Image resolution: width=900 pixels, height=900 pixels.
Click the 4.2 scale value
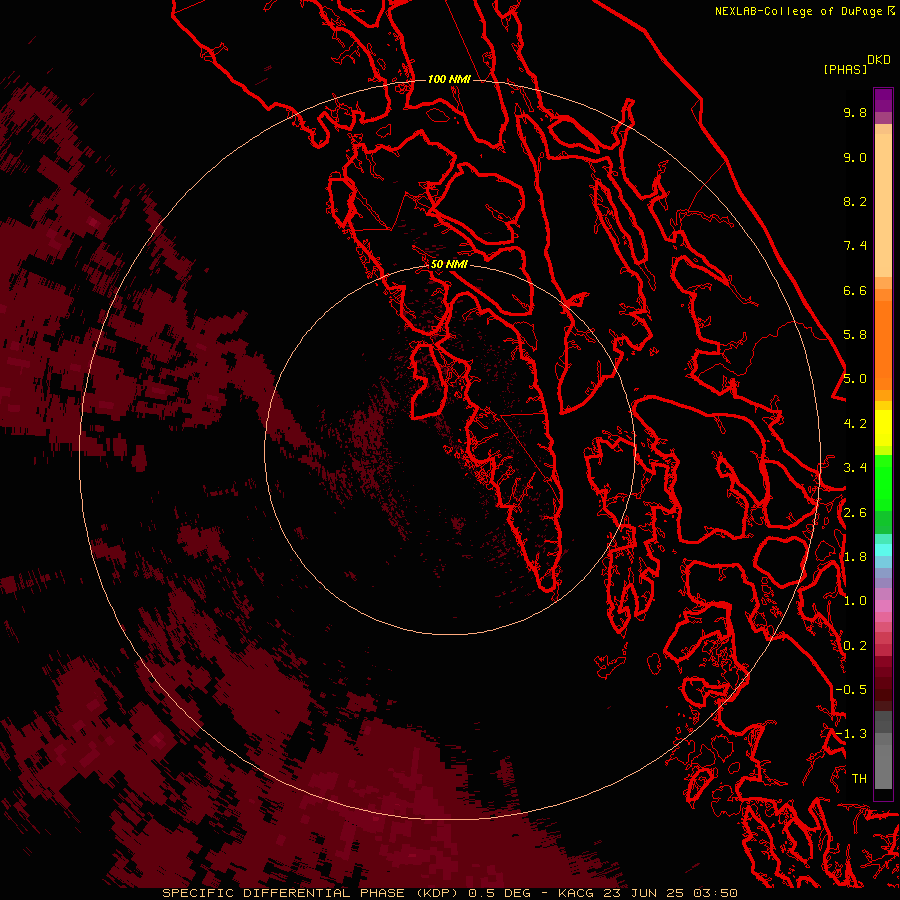coord(855,424)
